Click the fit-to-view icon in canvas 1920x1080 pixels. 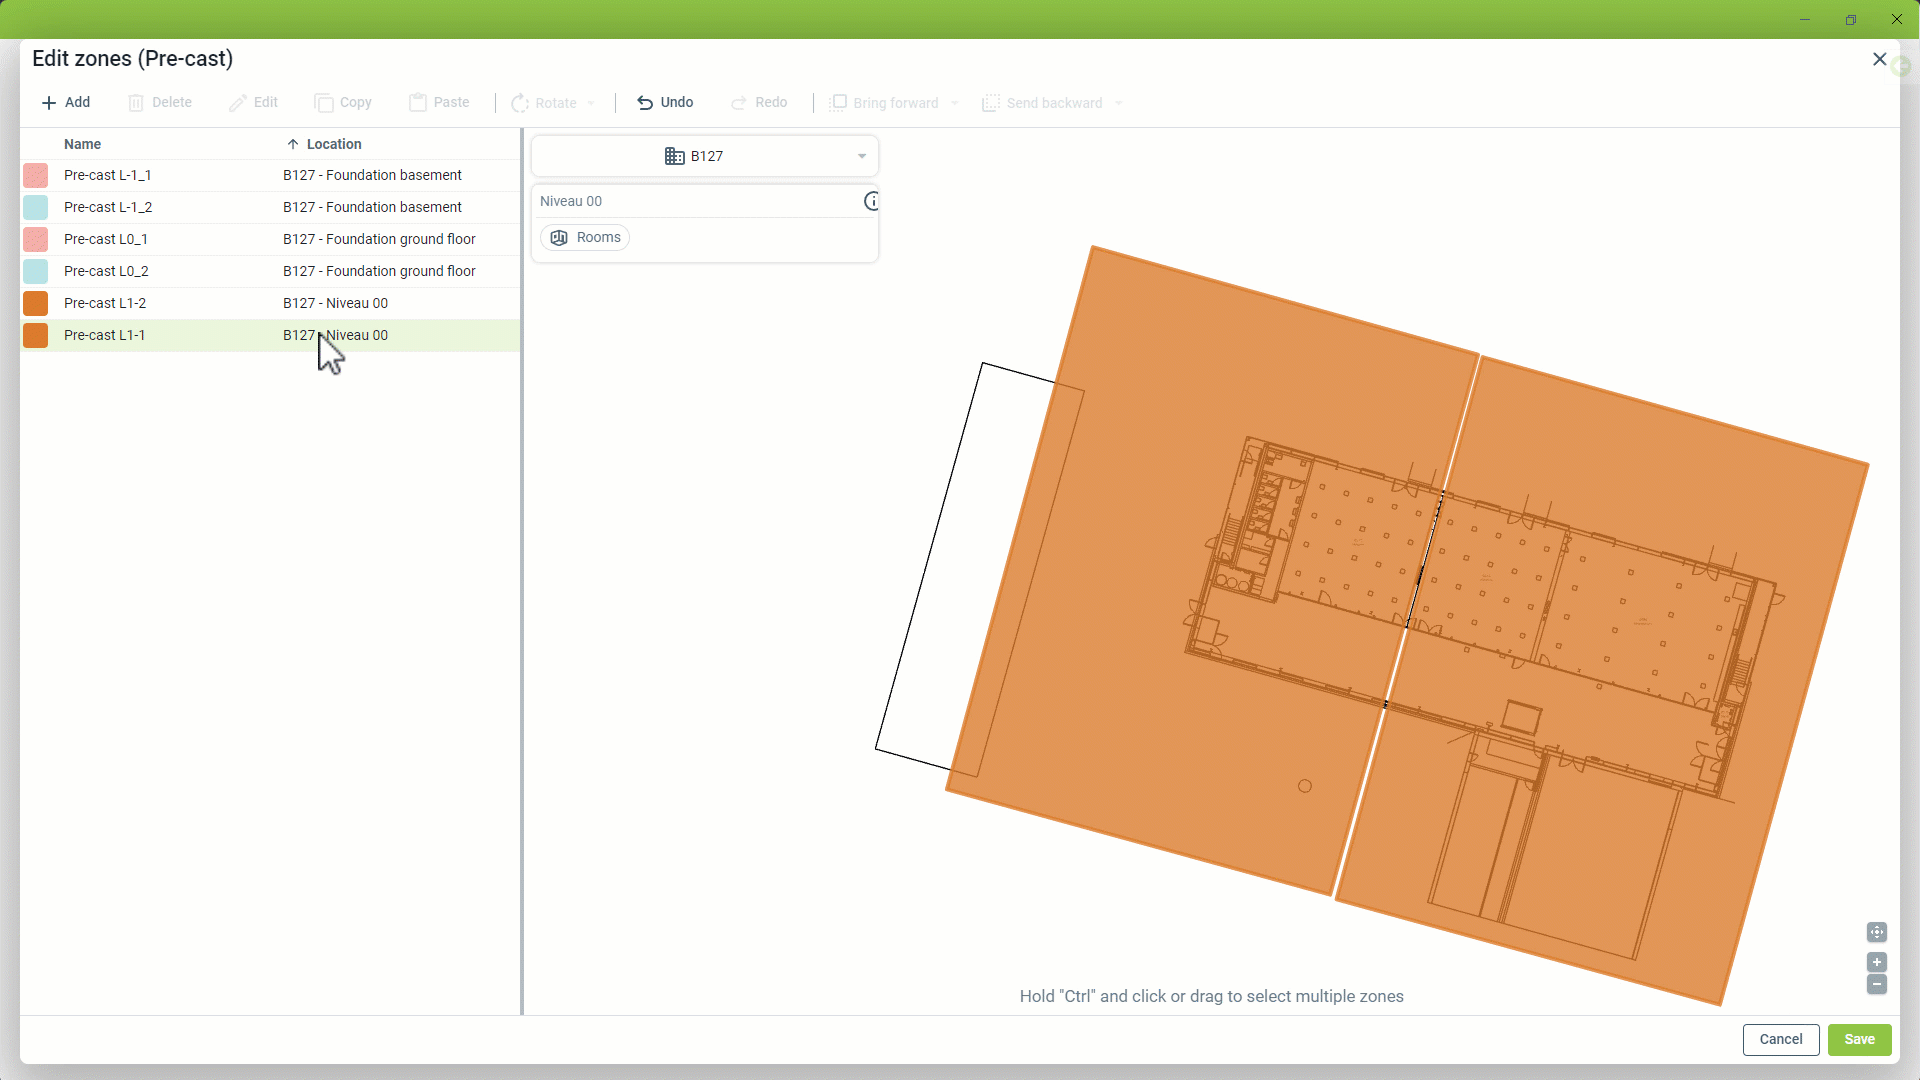[x=1877, y=932]
